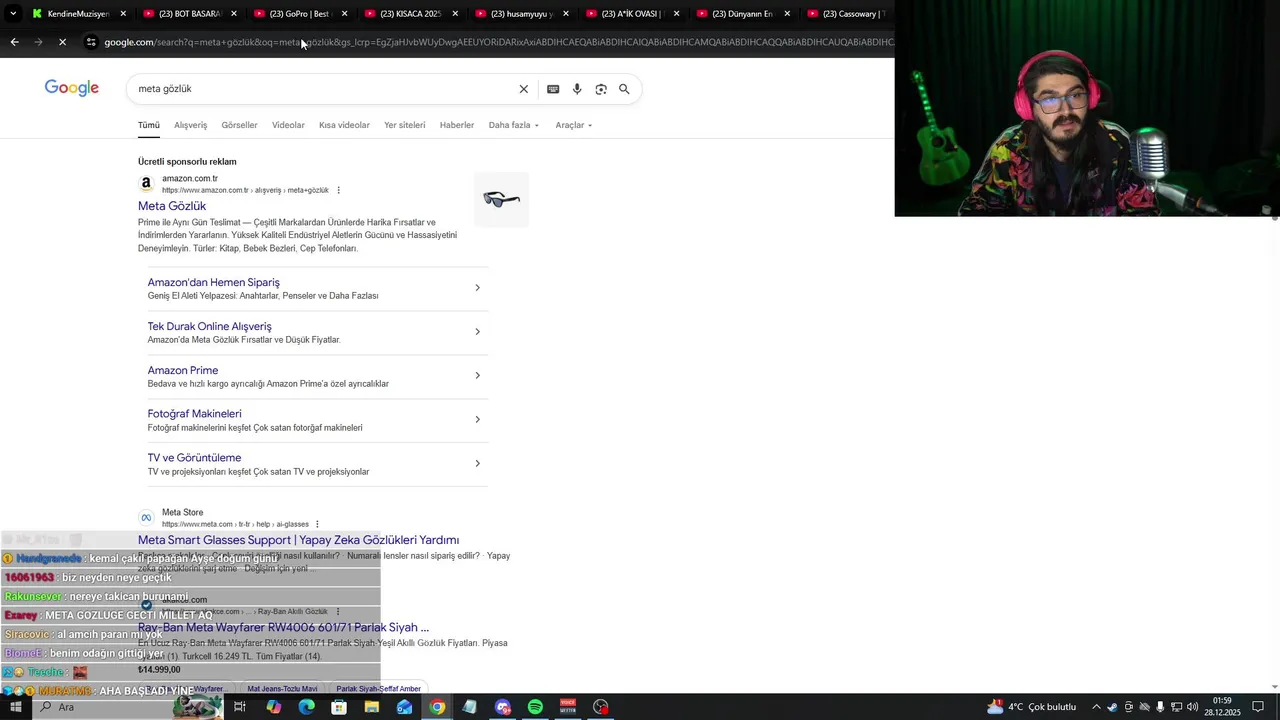
Task: Open File Explorer from the taskbar
Action: click(x=372, y=707)
